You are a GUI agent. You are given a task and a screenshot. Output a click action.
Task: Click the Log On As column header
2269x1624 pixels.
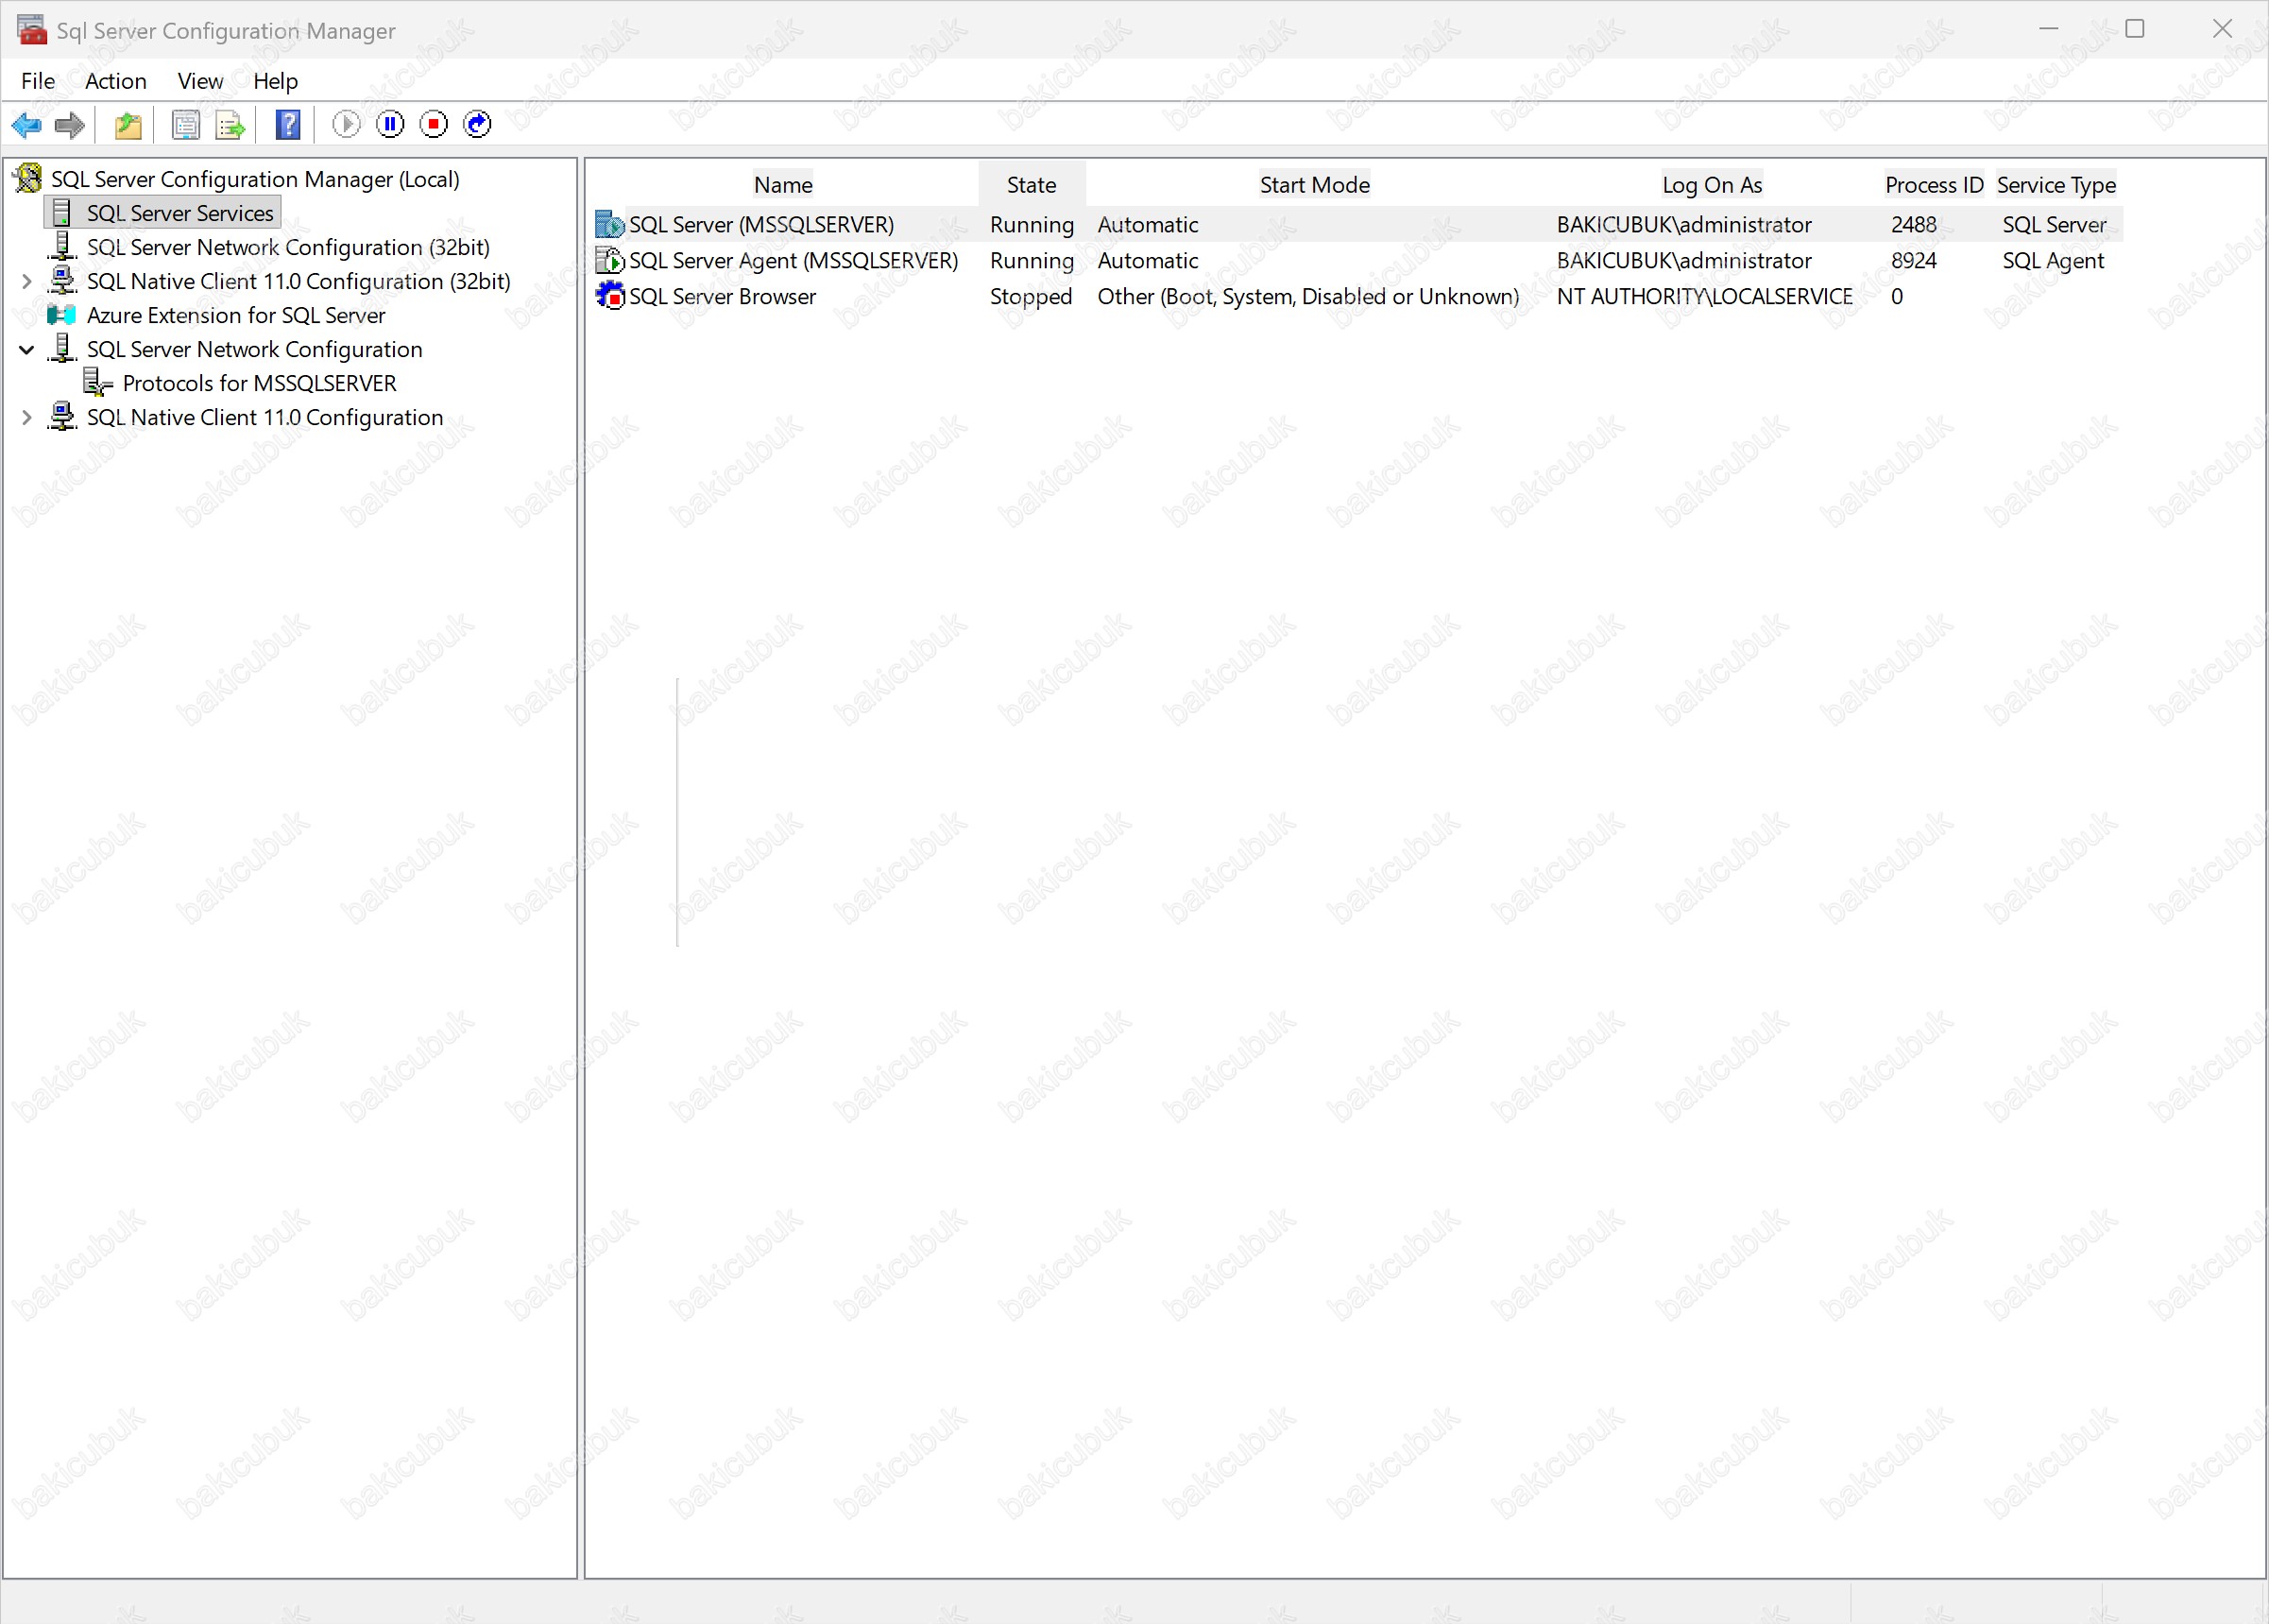(x=1711, y=185)
